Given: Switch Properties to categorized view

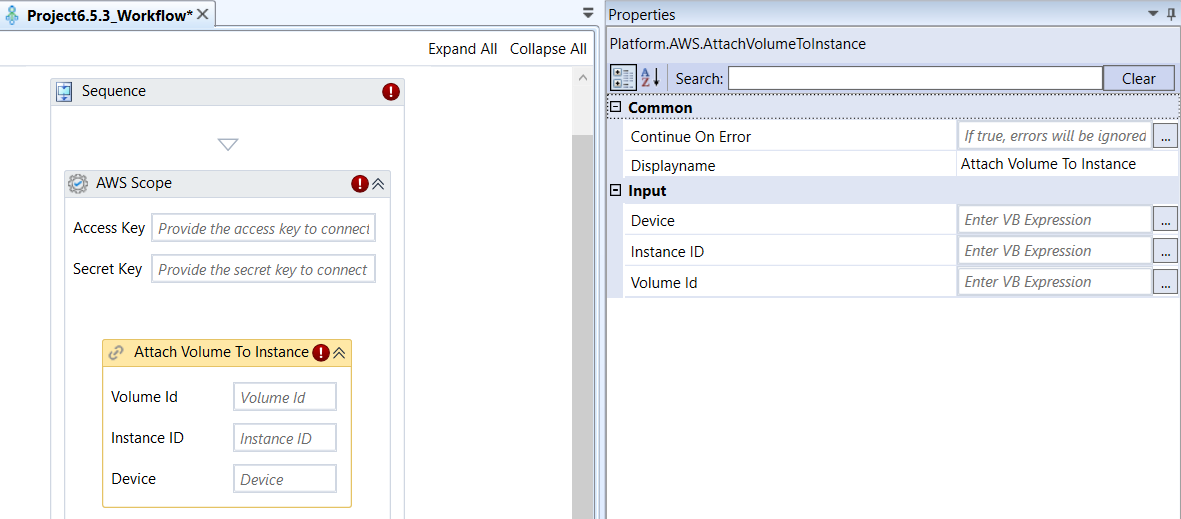Looking at the screenshot, I should coord(623,78).
